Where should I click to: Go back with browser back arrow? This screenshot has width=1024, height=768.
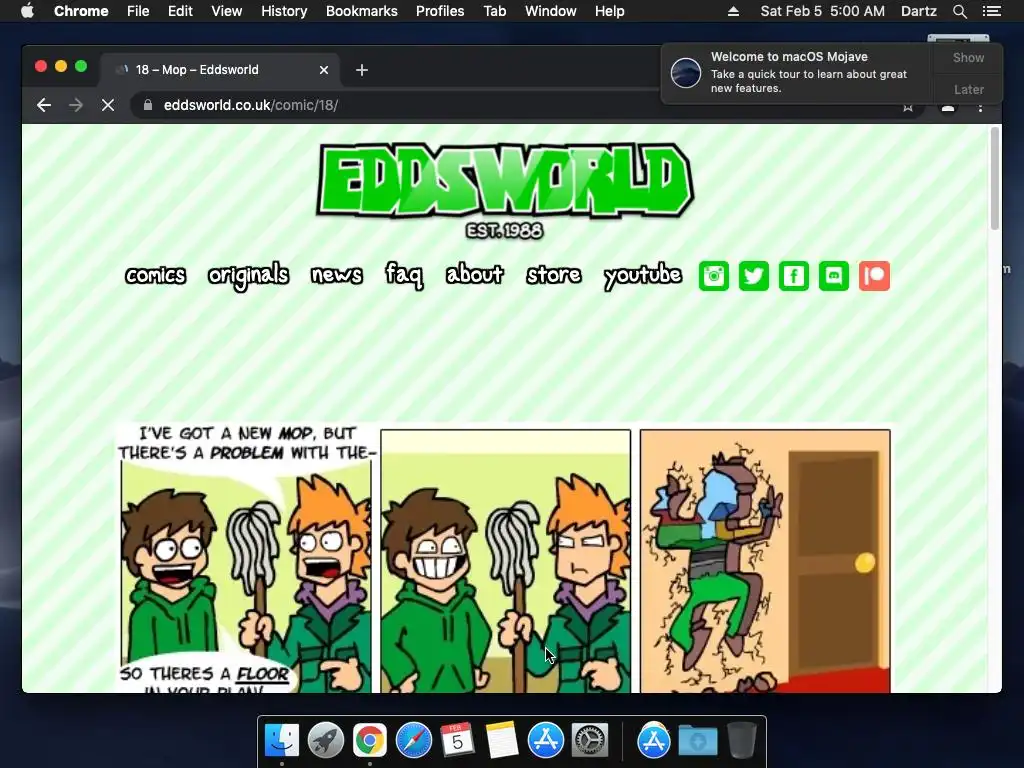pos(44,105)
